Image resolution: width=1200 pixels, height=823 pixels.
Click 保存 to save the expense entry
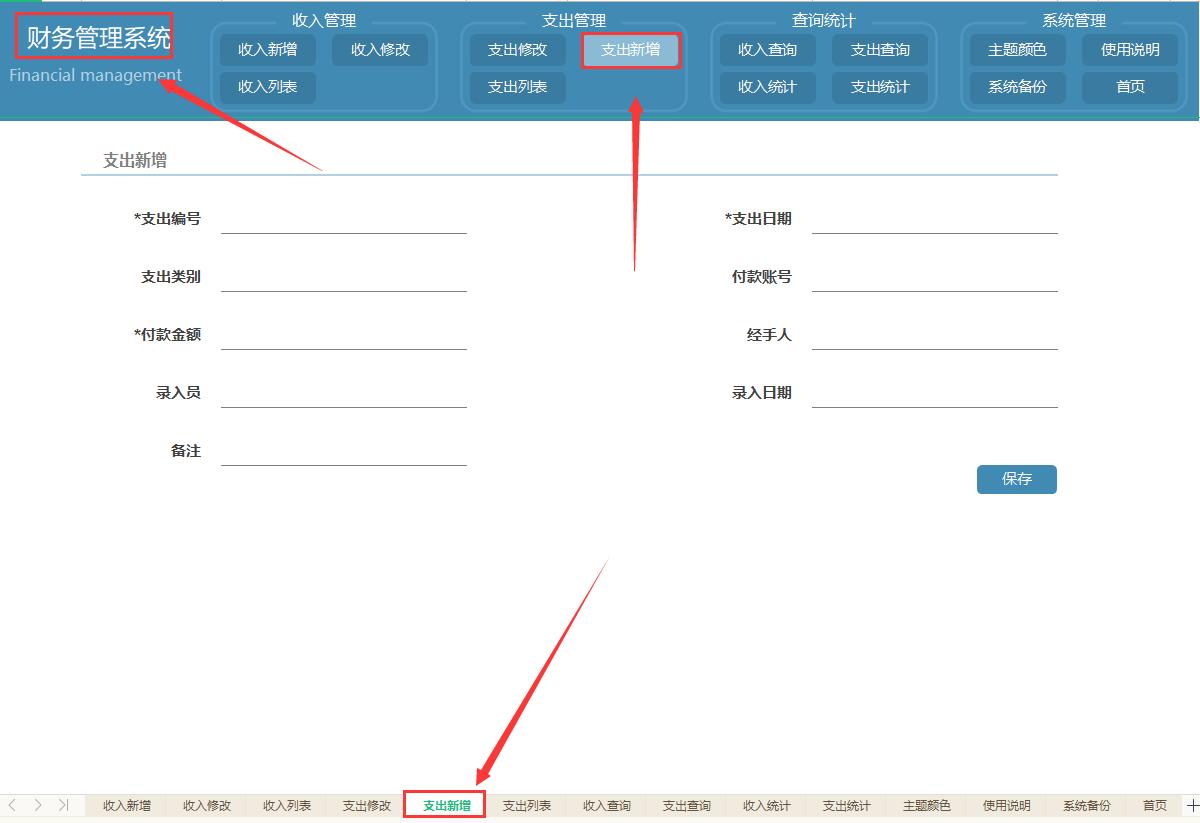click(1016, 479)
